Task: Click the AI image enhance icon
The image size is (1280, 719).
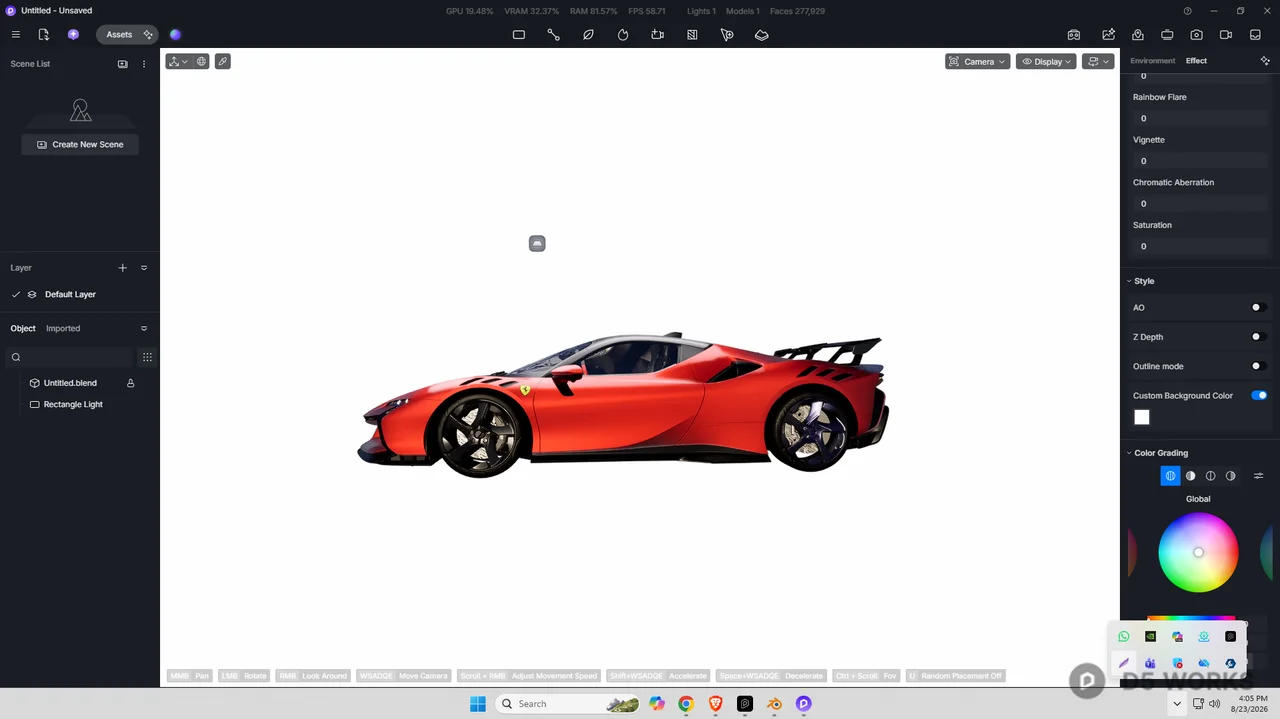Action: [x=1108, y=34]
